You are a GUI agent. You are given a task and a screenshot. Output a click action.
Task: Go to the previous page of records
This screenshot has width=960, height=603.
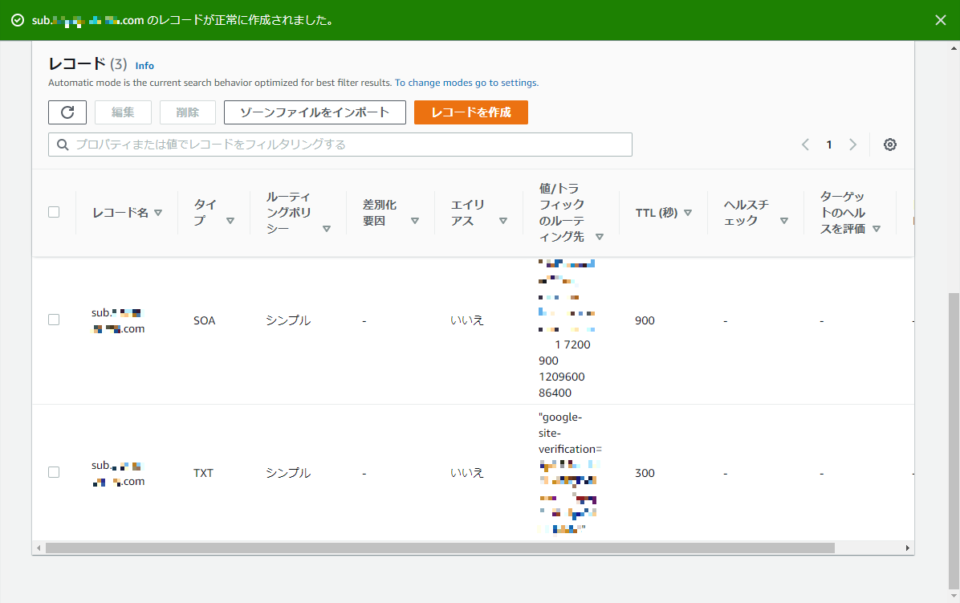click(804, 144)
